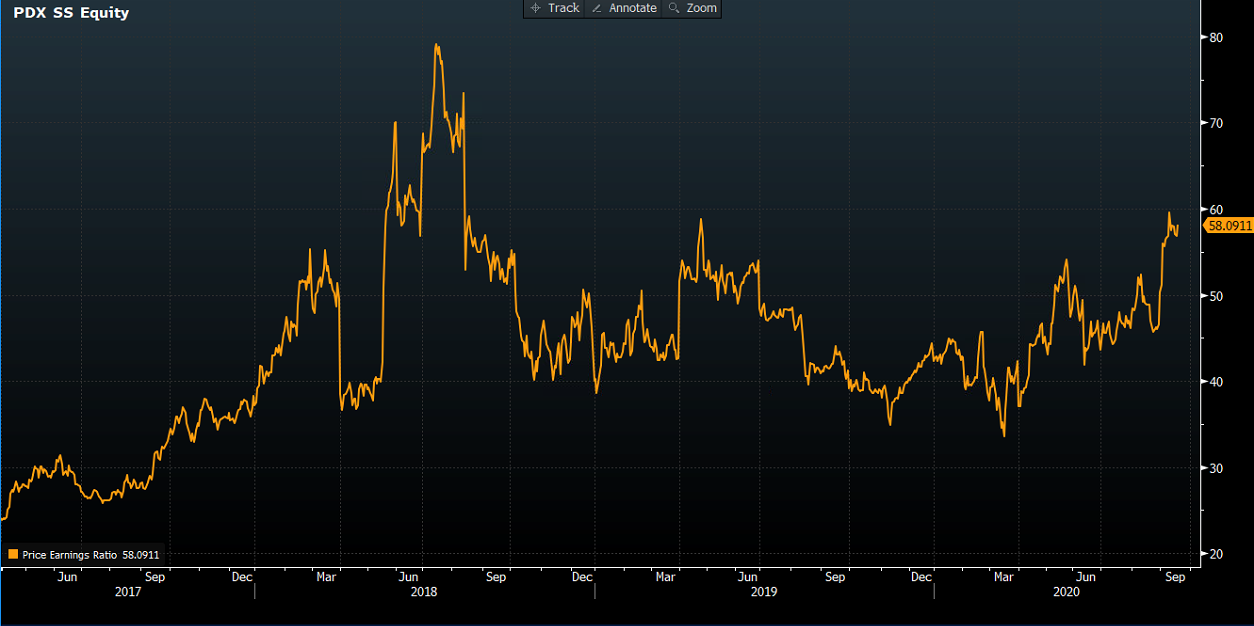The image size is (1254, 626).
Task: Click the 80 label on y-axis
Action: pos(1216,37)
